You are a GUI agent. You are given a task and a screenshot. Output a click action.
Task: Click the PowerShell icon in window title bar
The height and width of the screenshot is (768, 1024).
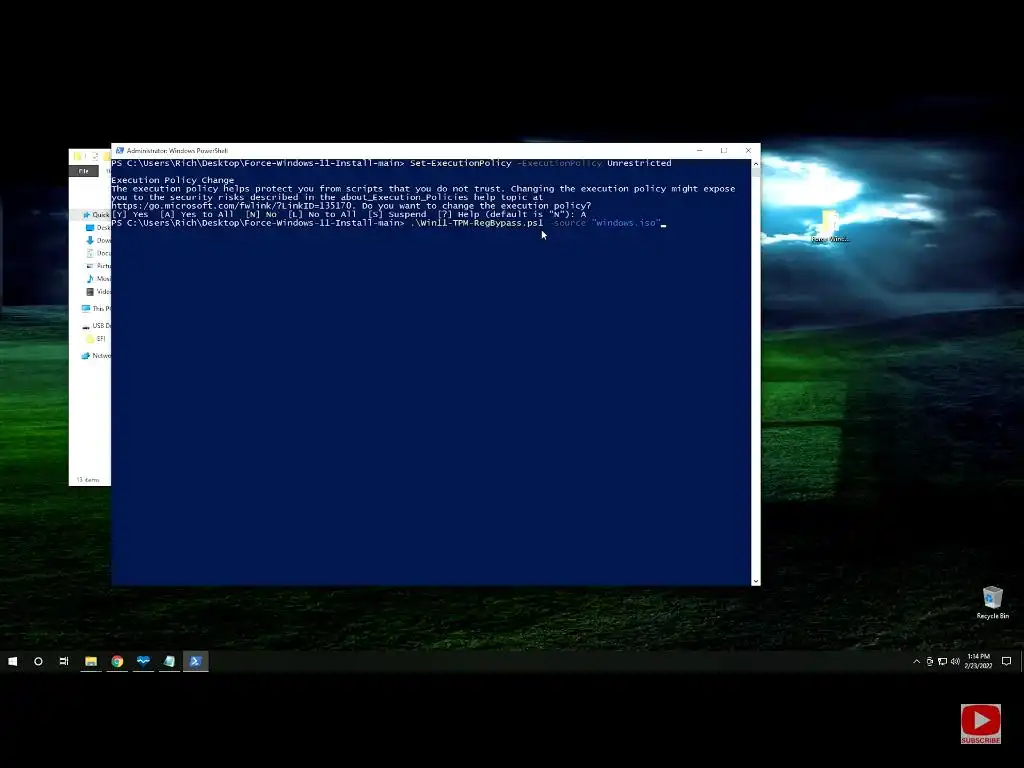click(x=120, y=151)
